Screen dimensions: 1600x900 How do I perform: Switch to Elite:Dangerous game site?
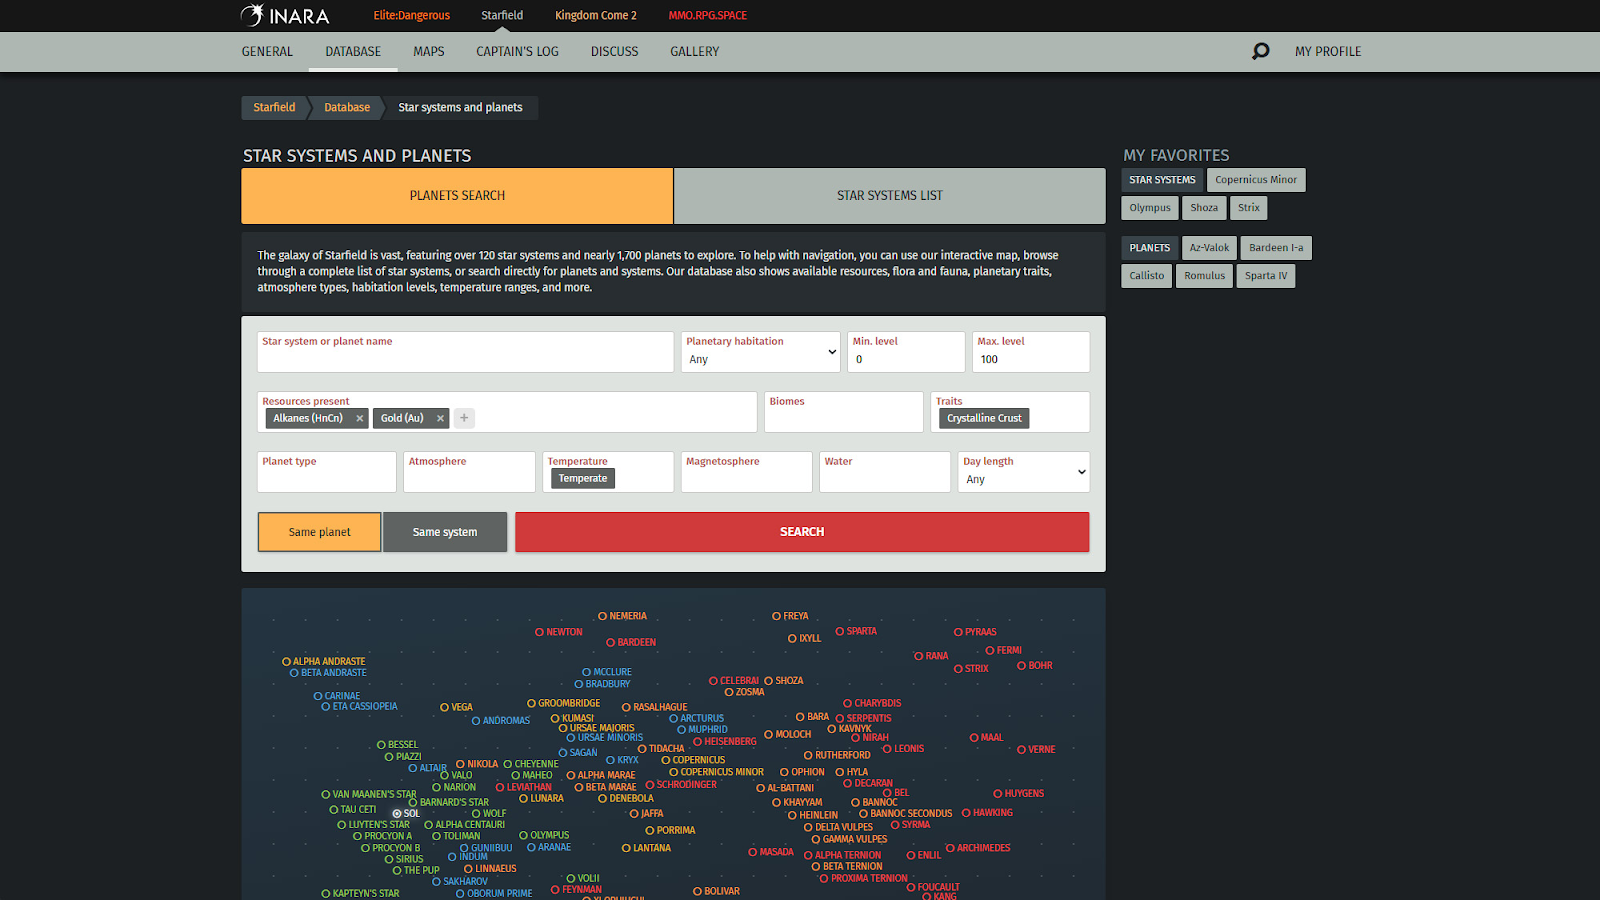412,16
